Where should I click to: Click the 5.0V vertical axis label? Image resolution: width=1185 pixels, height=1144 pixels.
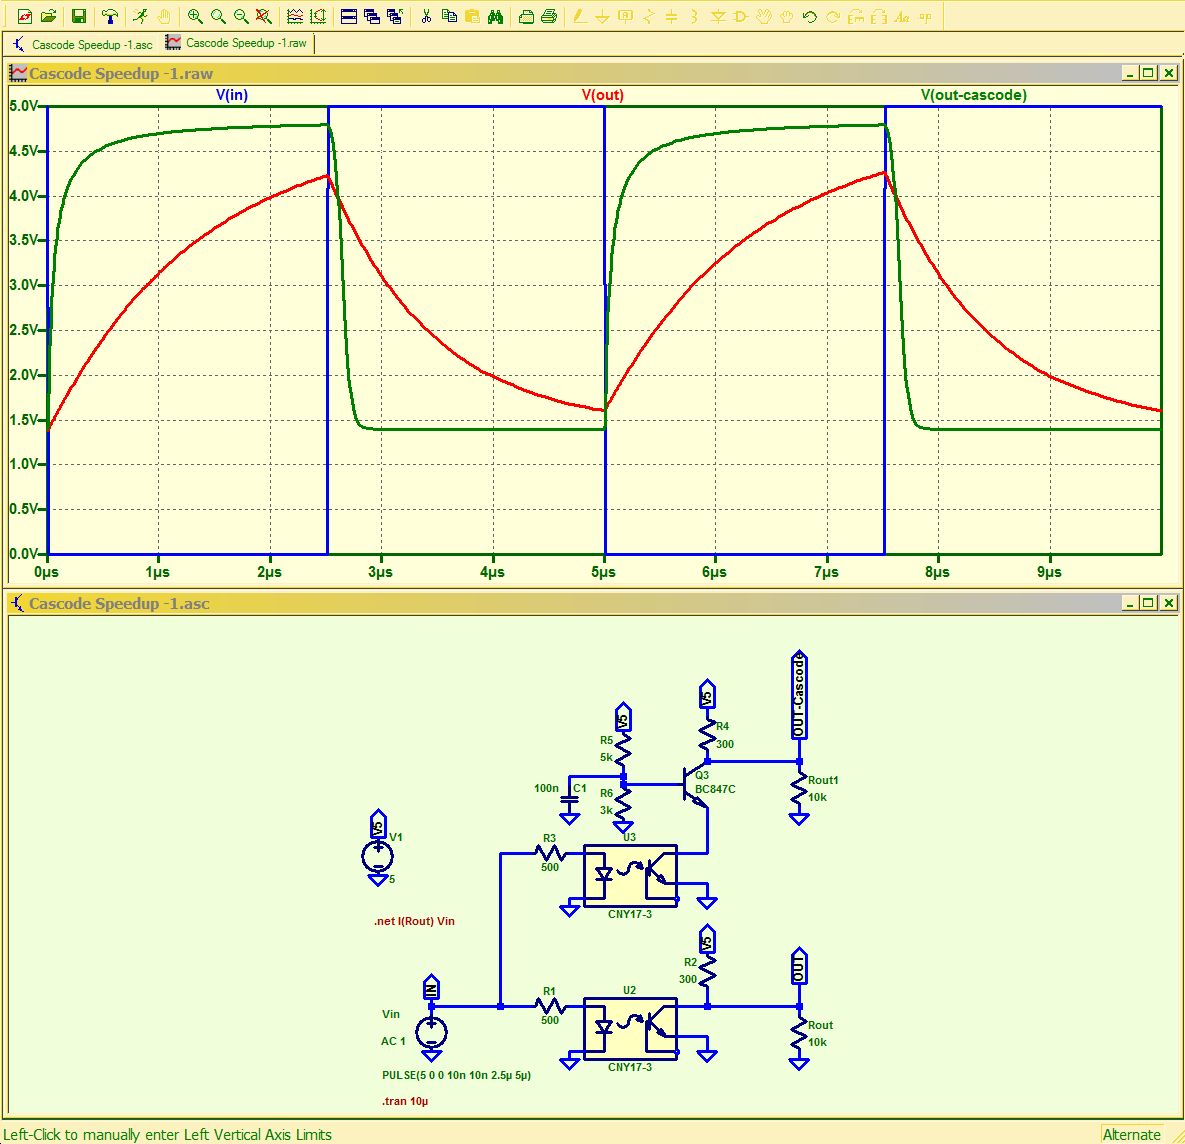point(23,106)
